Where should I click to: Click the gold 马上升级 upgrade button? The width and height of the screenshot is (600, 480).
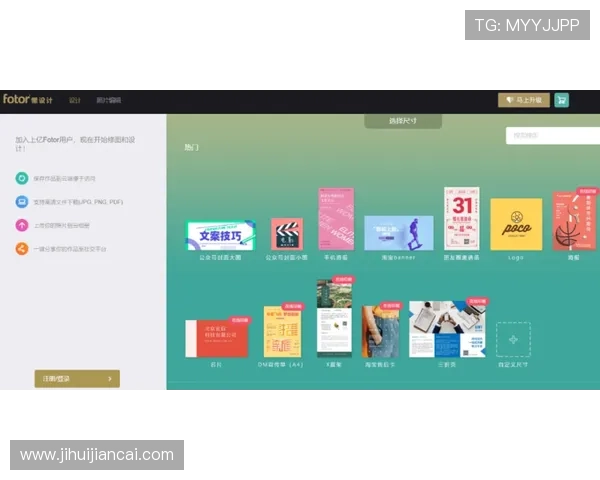click(x=523, y=100)
